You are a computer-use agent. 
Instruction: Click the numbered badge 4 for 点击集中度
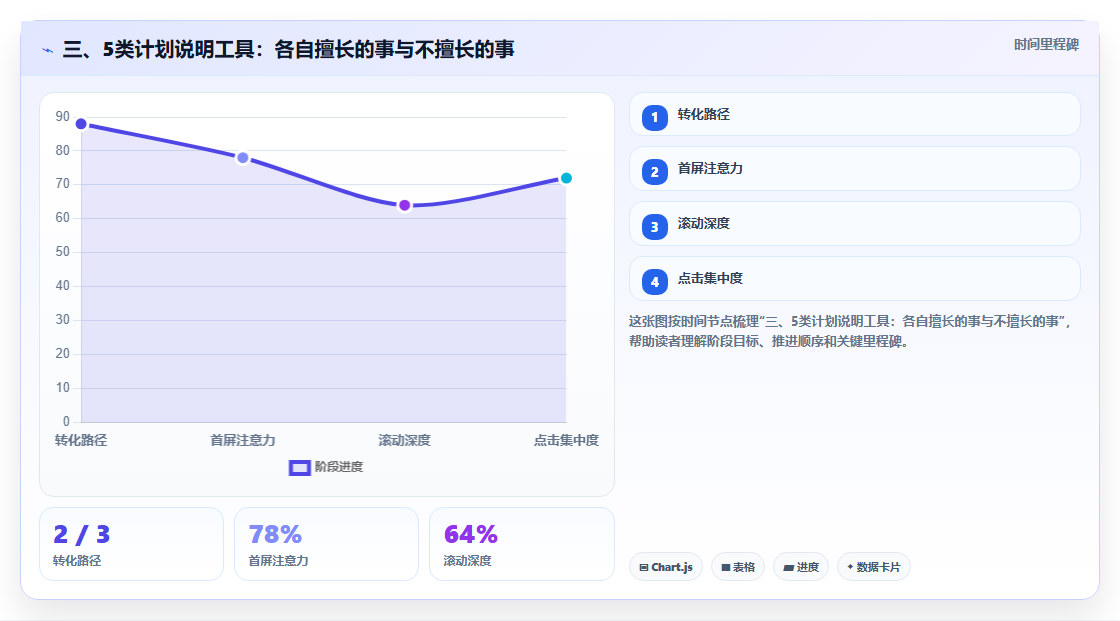[654, 282]
